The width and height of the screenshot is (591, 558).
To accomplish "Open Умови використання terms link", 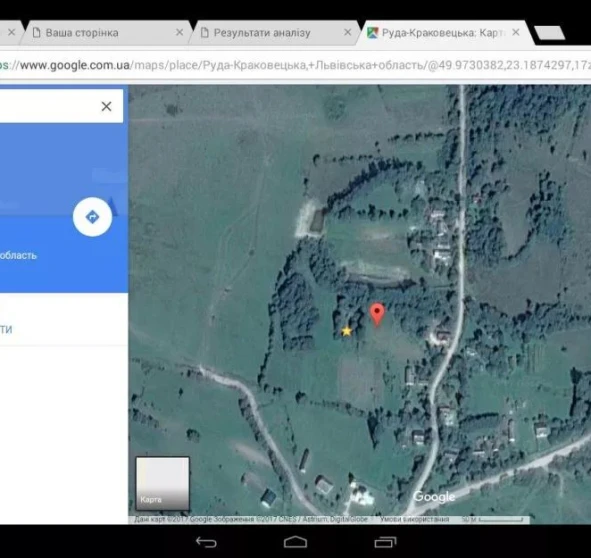I will 414,520.
